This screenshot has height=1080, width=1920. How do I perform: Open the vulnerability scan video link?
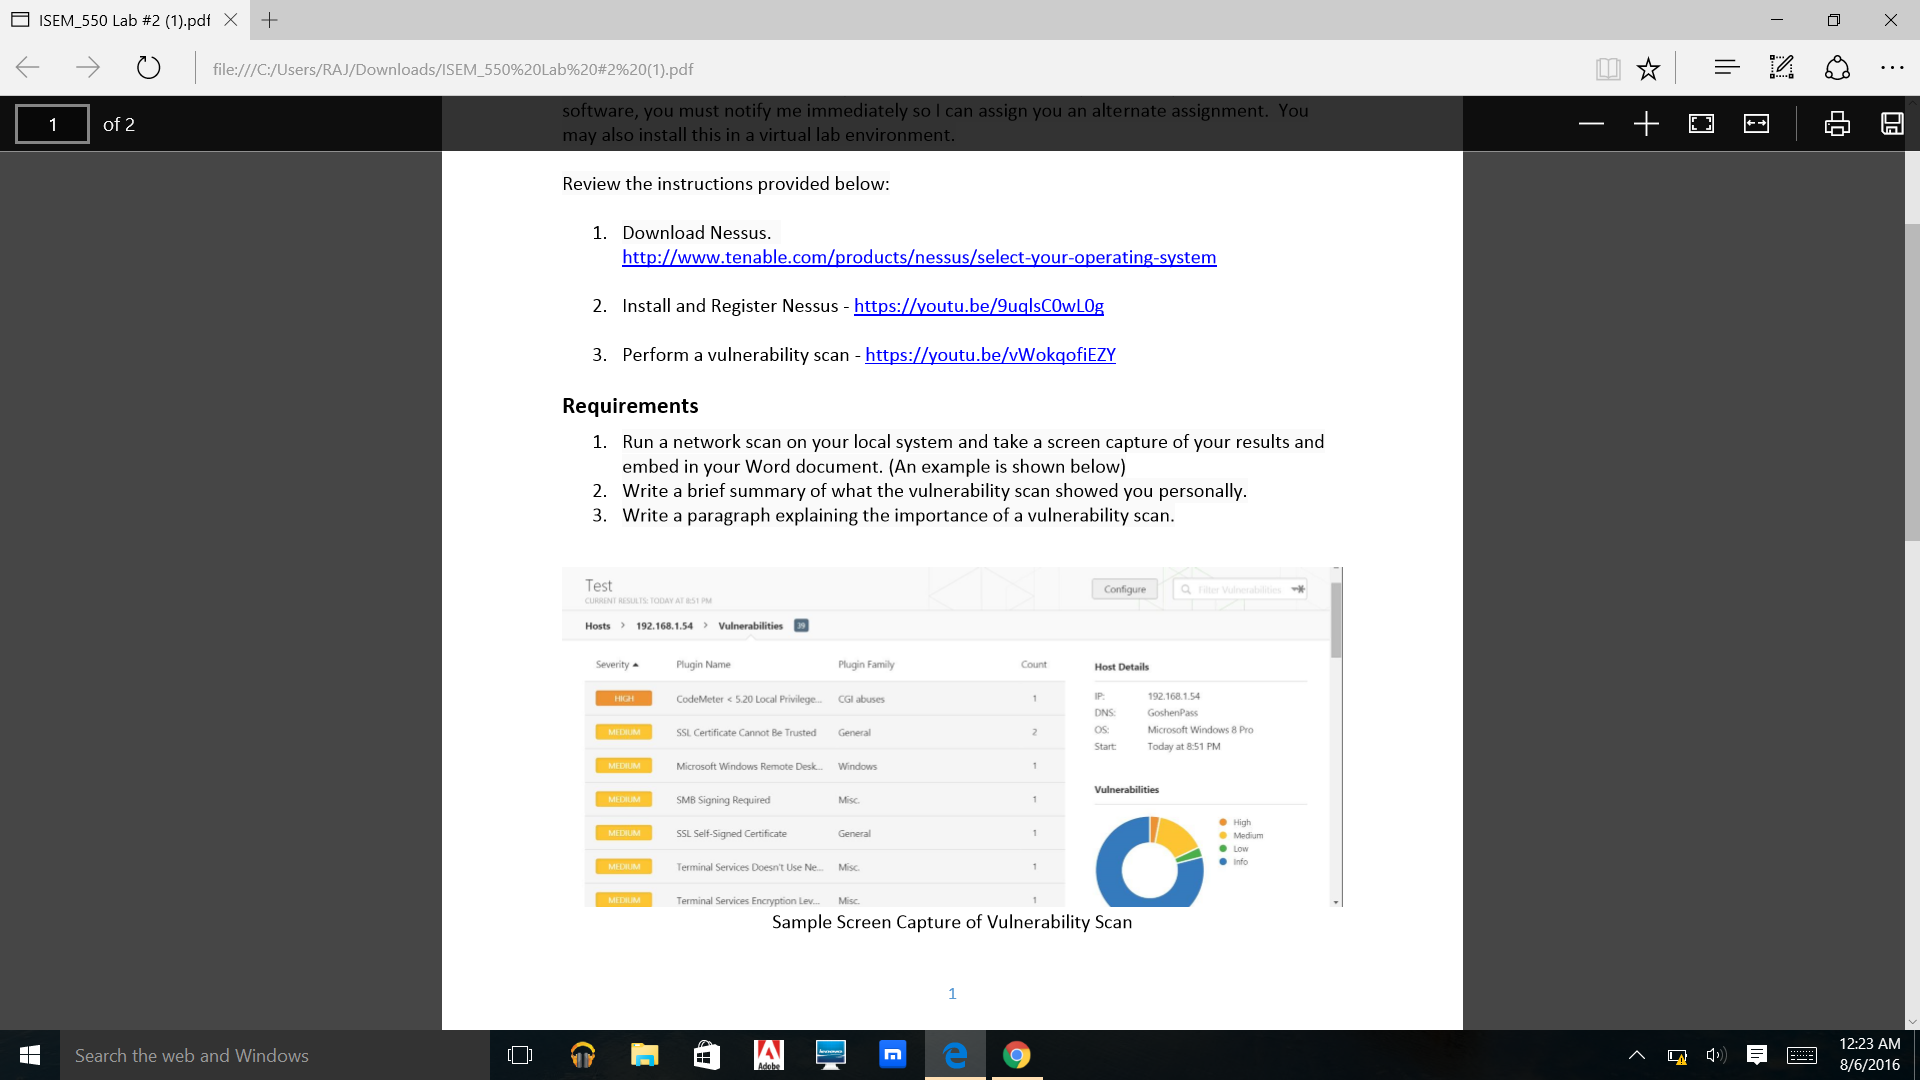[x=990, y=355]
